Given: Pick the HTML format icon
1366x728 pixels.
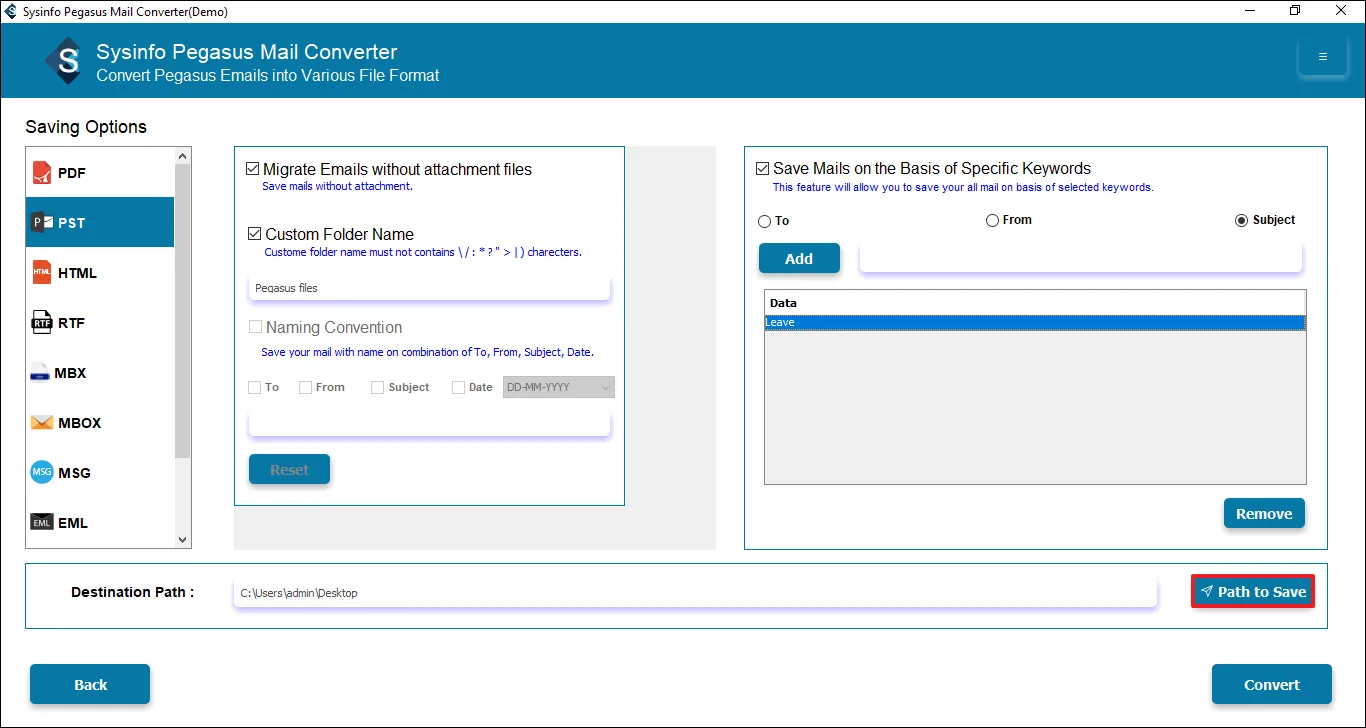Looking at the screenshot, I should (42, 273).
